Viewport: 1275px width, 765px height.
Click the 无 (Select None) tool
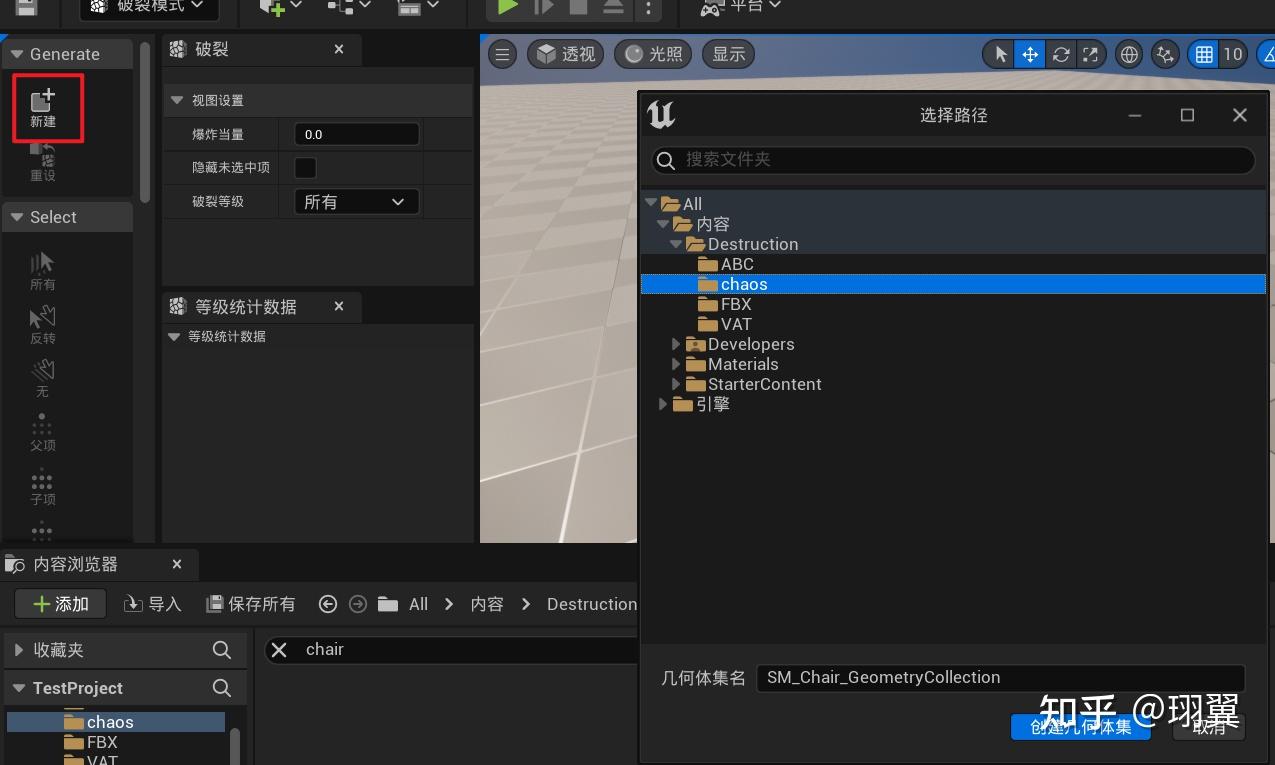[41, 376]
